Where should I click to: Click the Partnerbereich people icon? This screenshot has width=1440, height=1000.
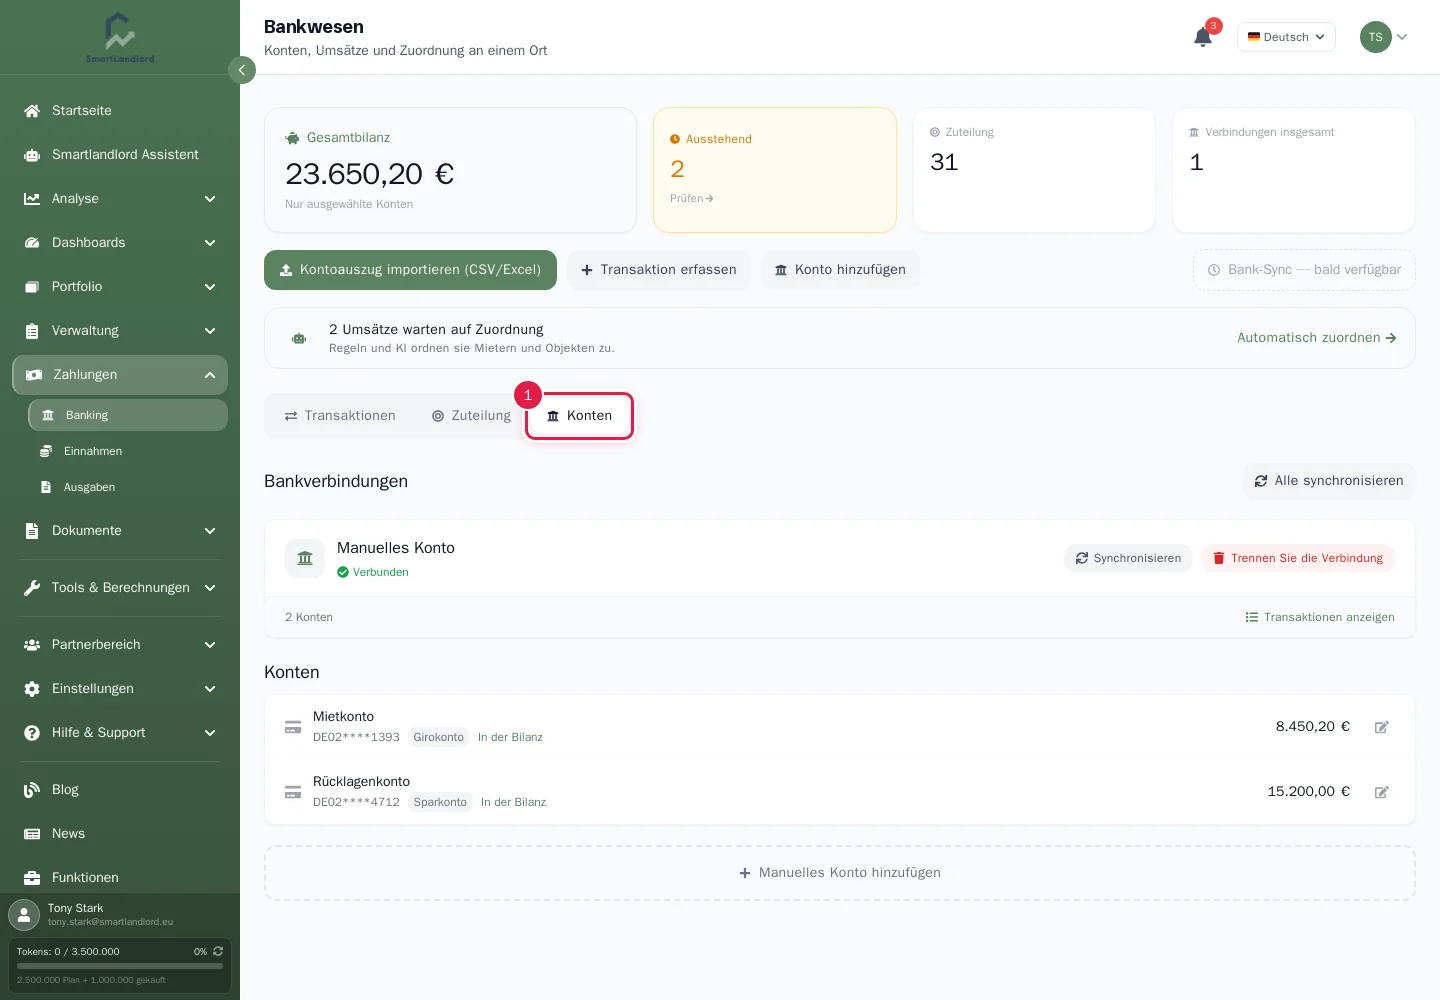[32, 645]
